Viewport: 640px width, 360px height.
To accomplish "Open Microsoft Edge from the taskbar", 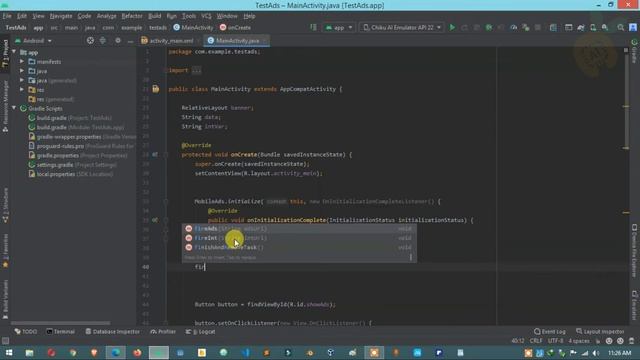I will pos(116,353).
